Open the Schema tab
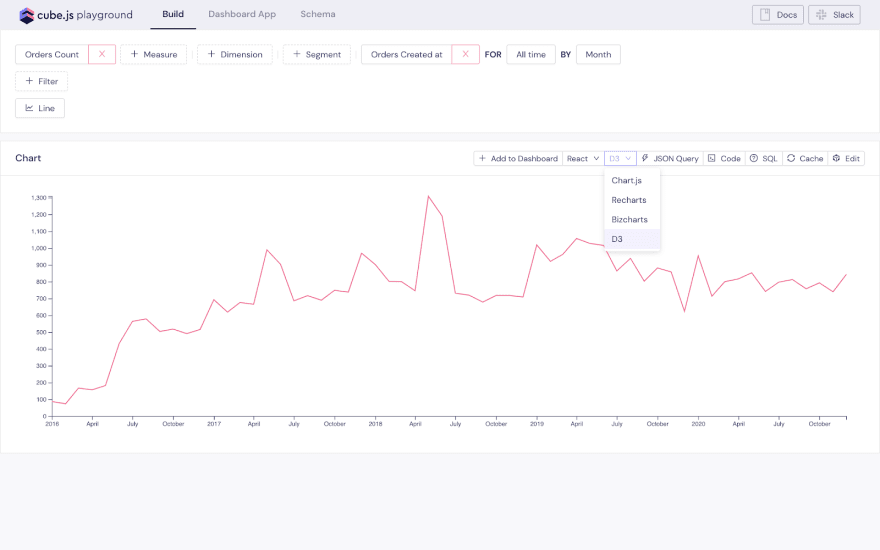Viewport: 880px width, 550px height. pos(318,15)
